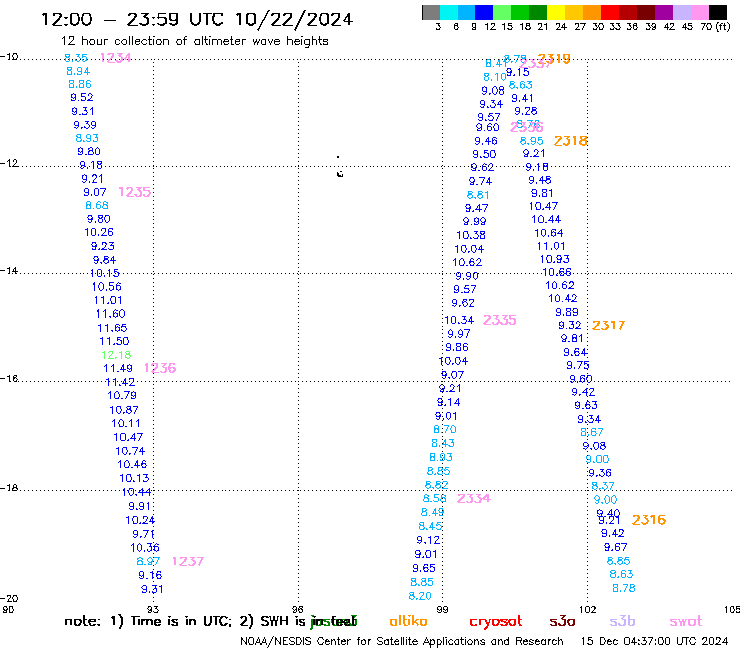Choose the bright red swatch in the legend
740x650 pixels.
pyautogui.click(x=609, y=12)
